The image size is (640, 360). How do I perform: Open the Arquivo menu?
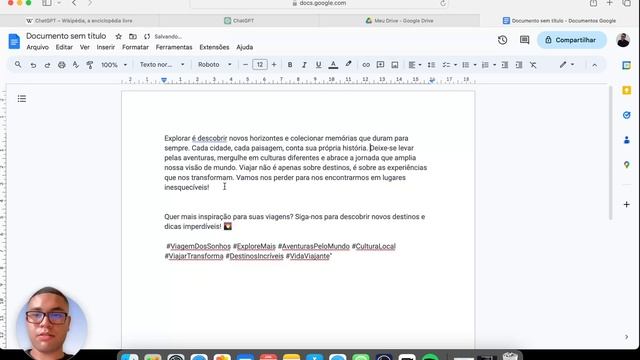38,47
